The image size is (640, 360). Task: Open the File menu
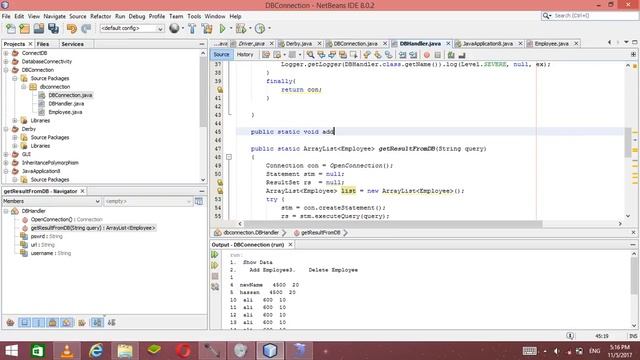pos(6,16)
